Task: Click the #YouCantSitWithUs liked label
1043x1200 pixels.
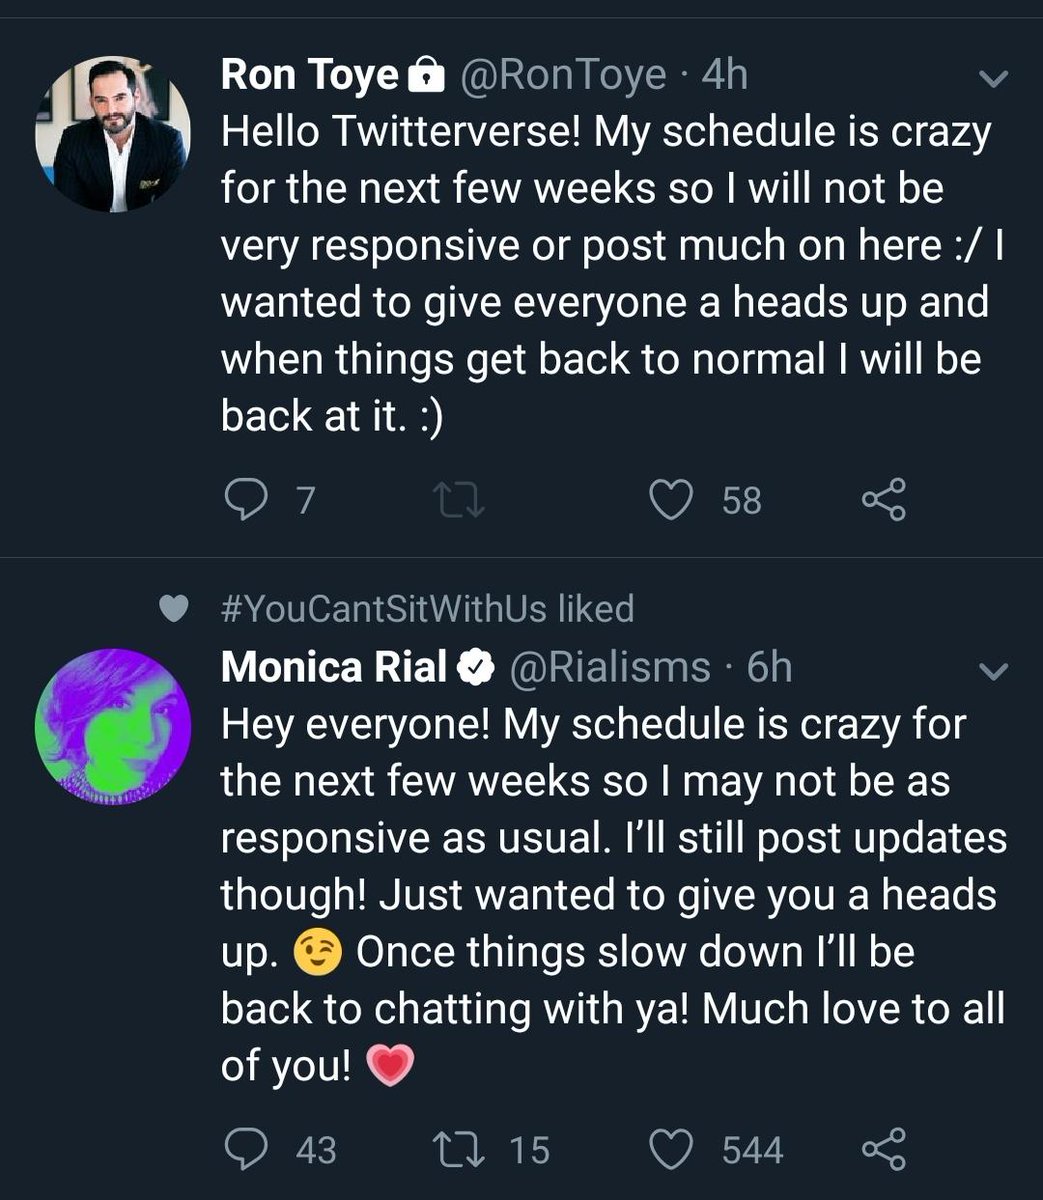Action: tap(427, 608)
